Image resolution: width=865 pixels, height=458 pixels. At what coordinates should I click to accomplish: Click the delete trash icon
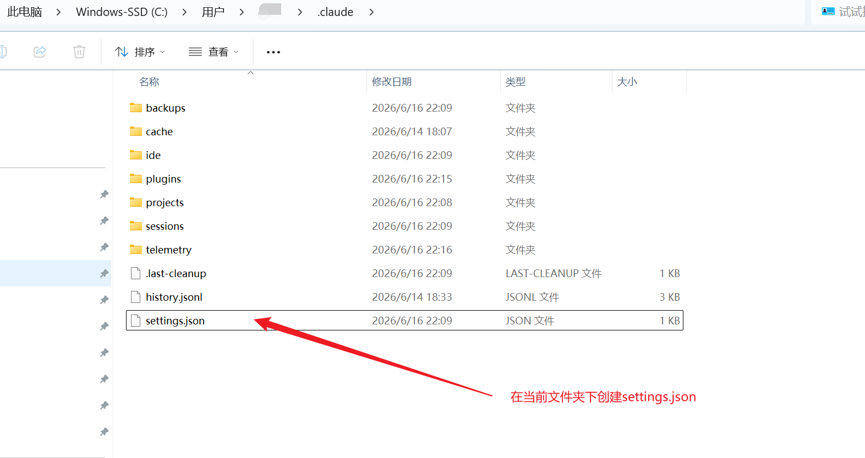click(79, 52)
